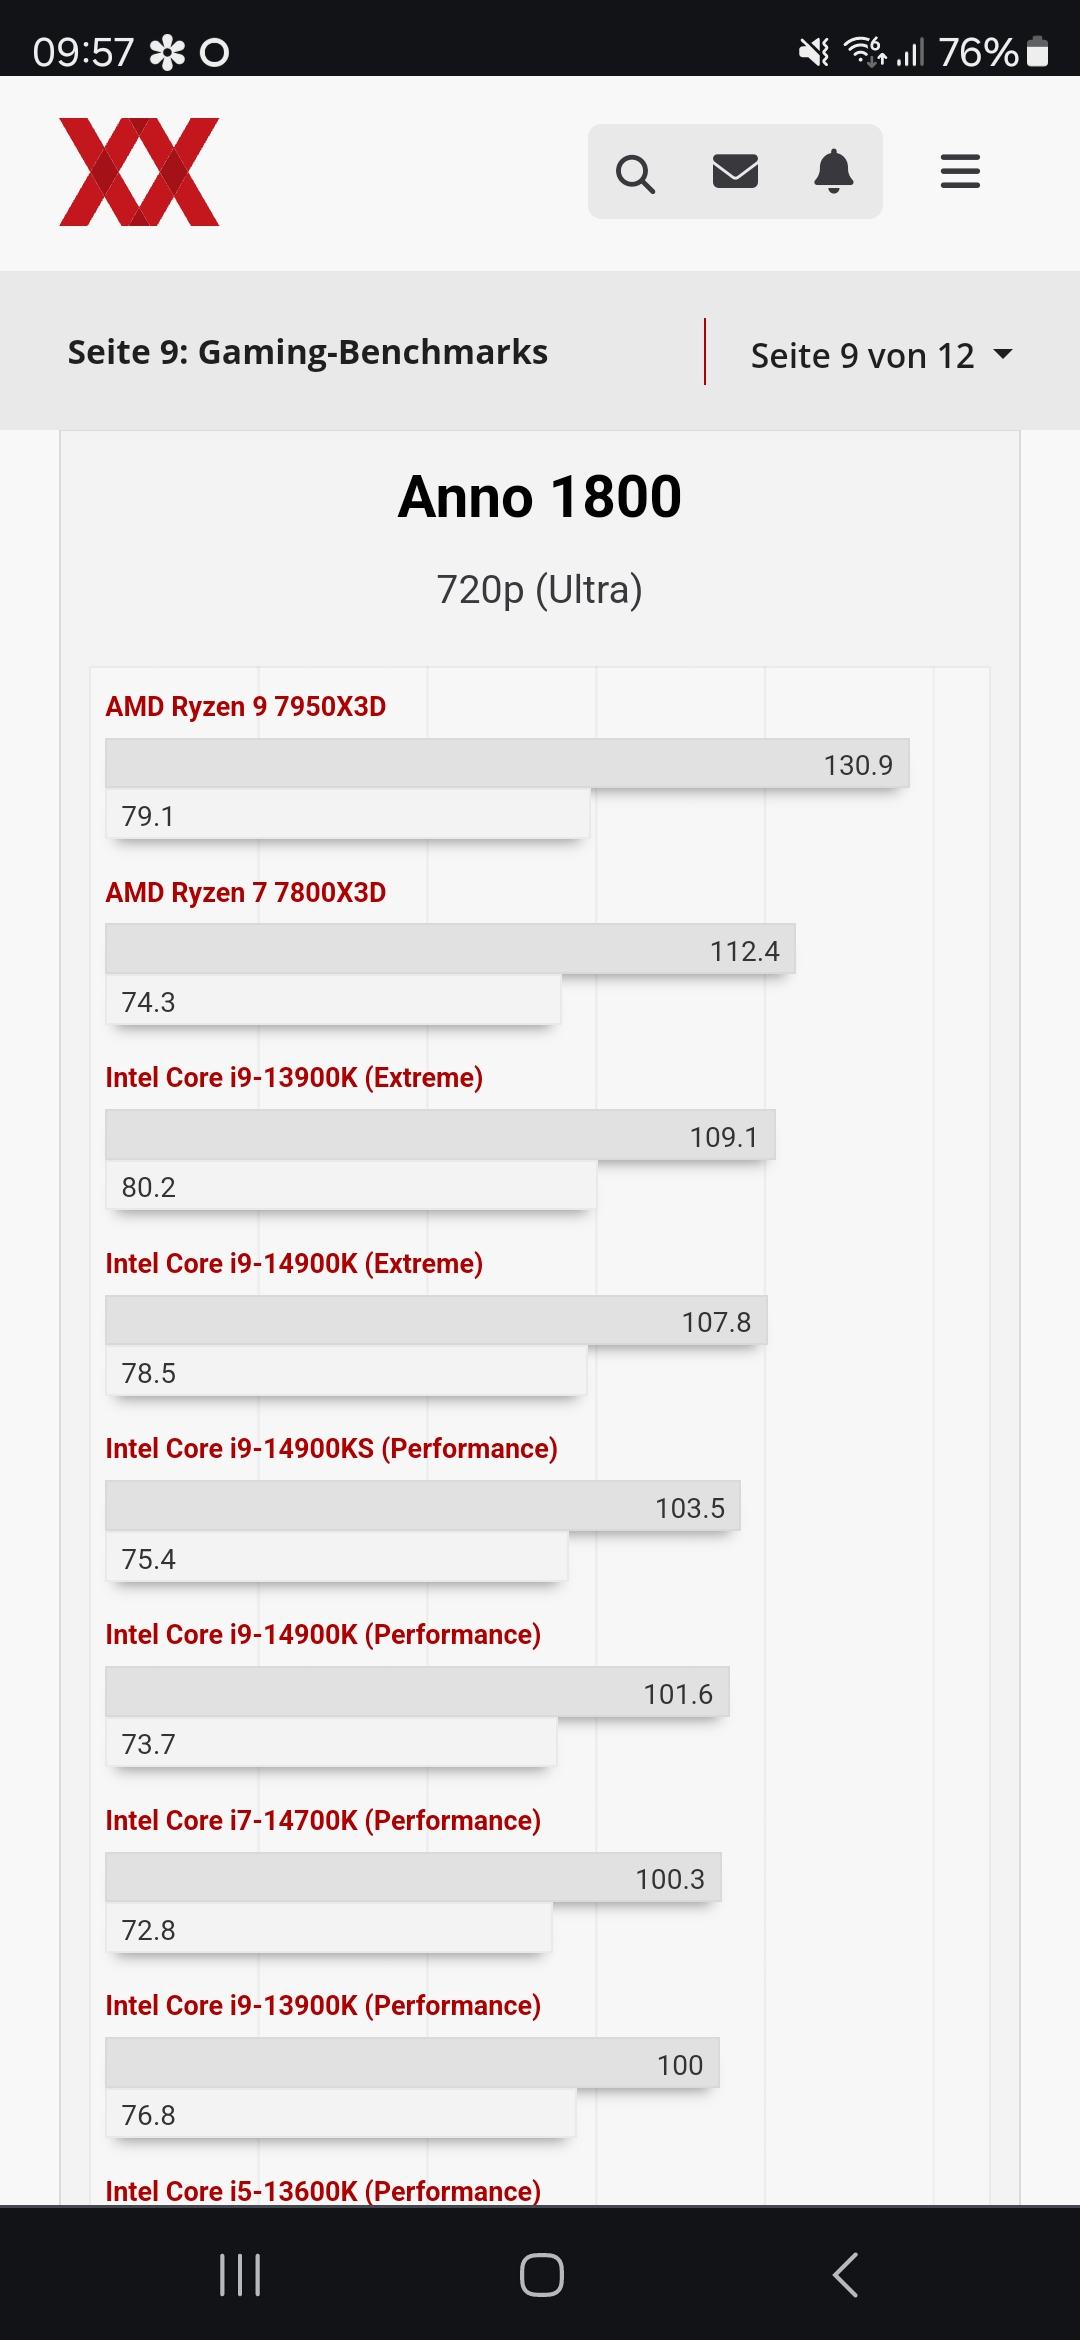Viewport: 1080px width, 2340px height.
Task: Select Intel Core i9-13900K (Extreme) entry
Action: tap(294, 1078)
